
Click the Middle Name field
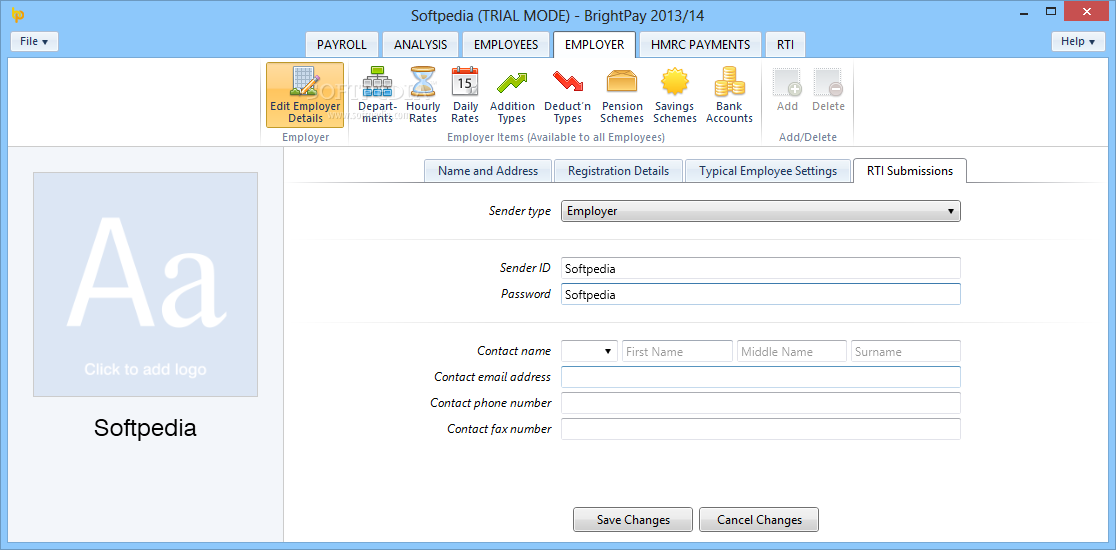click(x=792, y=351)
